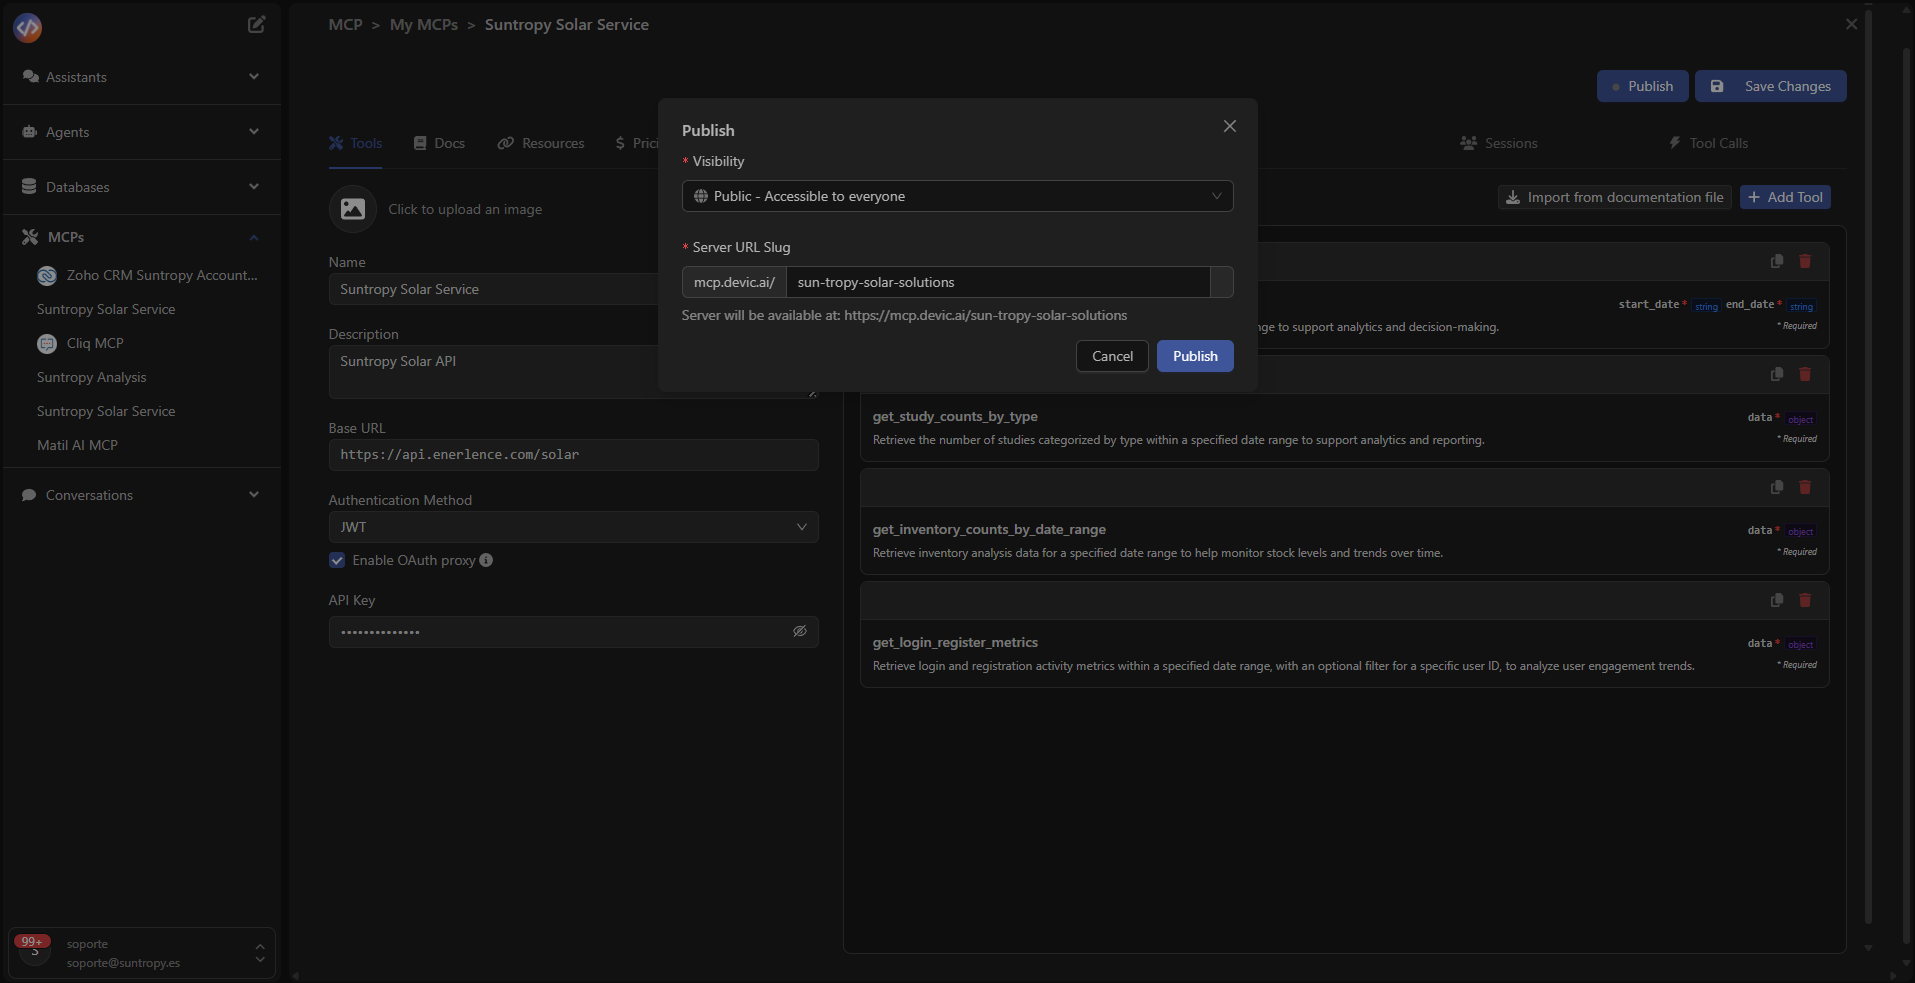Expand the Conversations section

(x=254, y=495)
